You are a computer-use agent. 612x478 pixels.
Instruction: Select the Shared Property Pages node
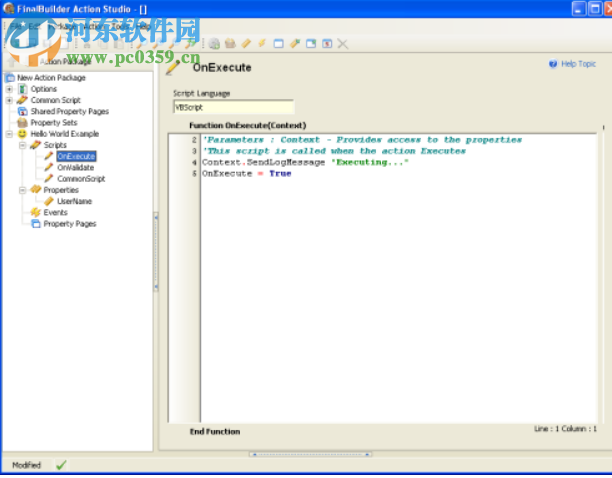point(70,112)
